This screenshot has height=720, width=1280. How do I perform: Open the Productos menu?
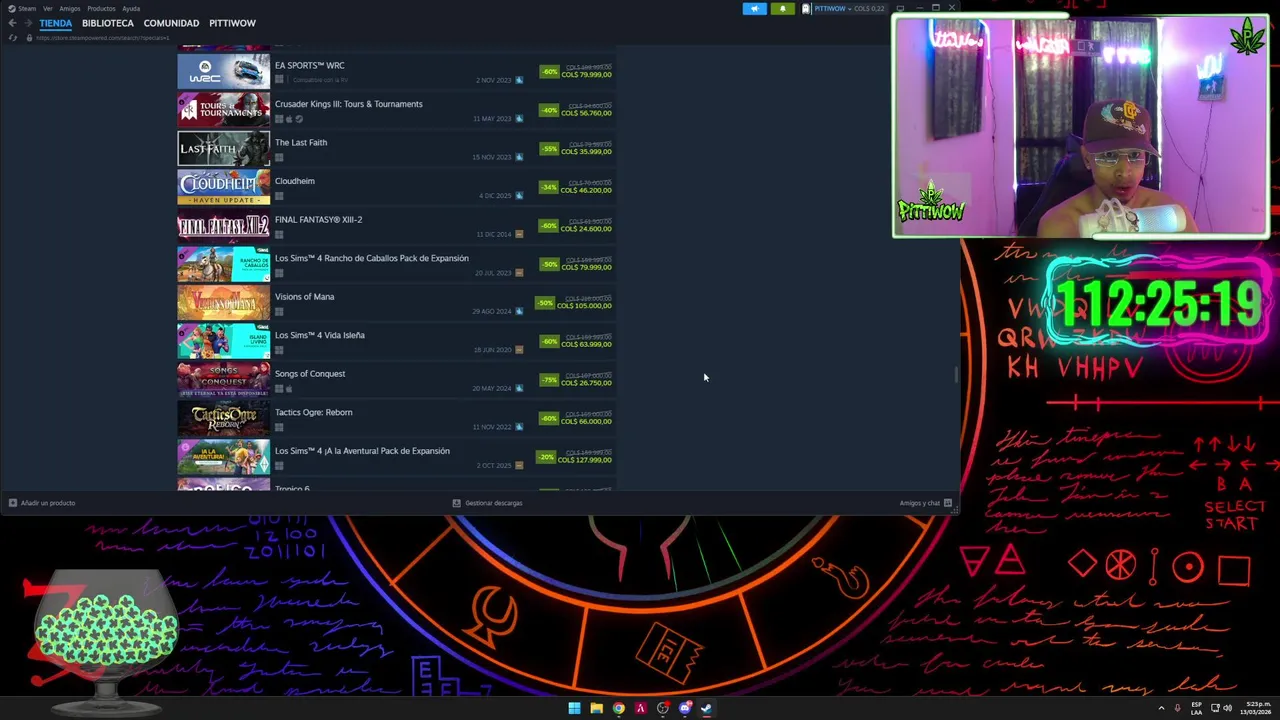tap(101, 9)
